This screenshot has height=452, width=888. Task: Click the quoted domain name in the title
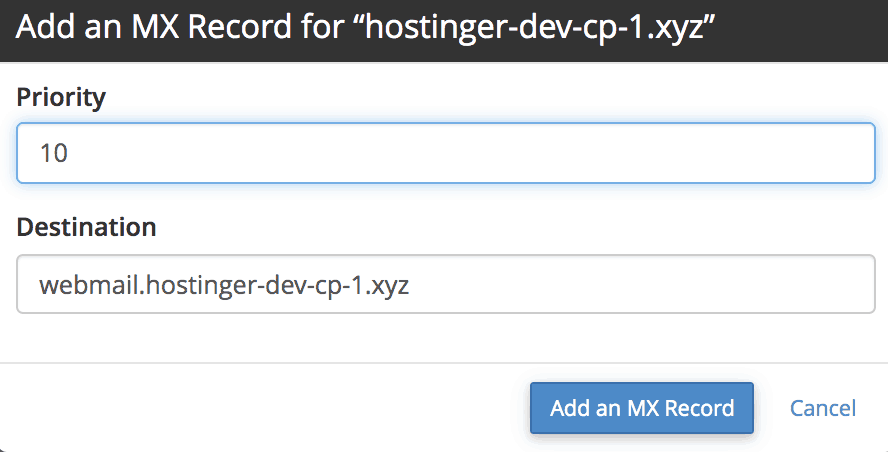tap(542, 27)
